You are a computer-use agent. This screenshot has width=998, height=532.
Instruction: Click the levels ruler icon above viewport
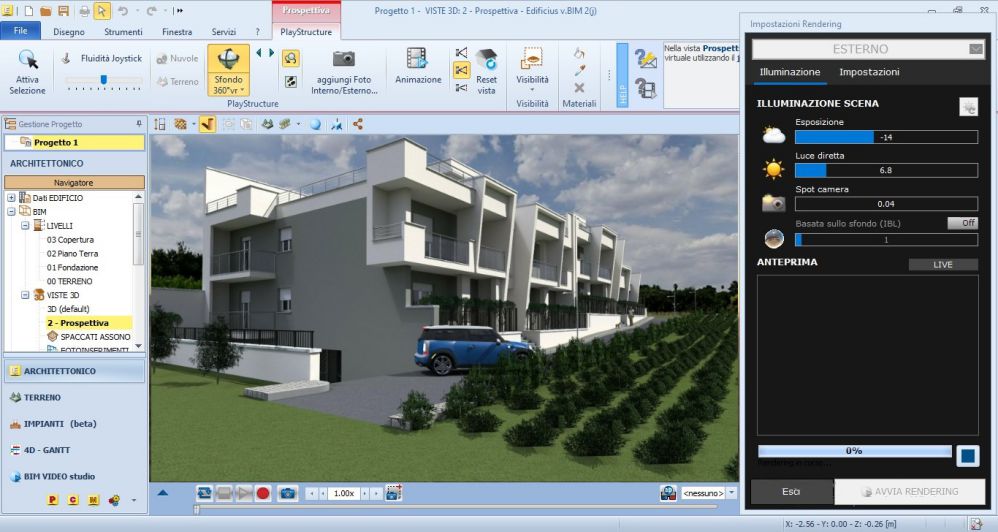[159, 124]
